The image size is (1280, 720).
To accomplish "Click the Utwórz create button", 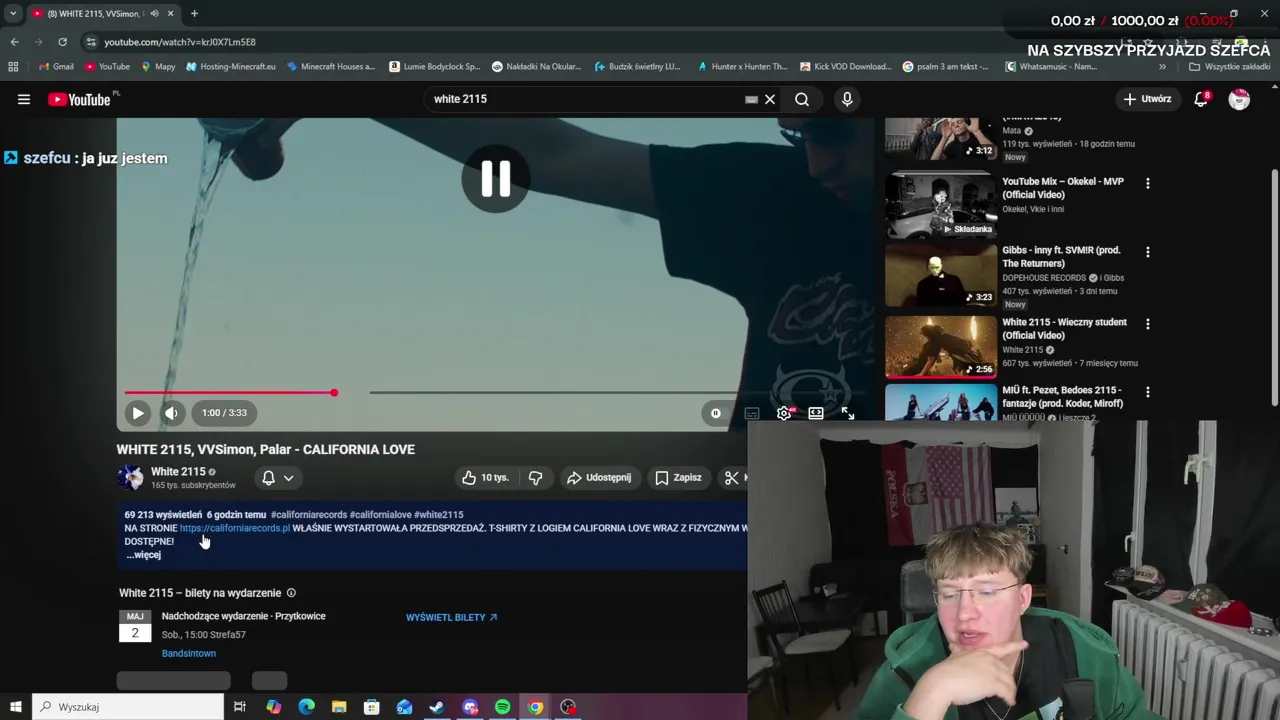I will (x=1147, y=99).
